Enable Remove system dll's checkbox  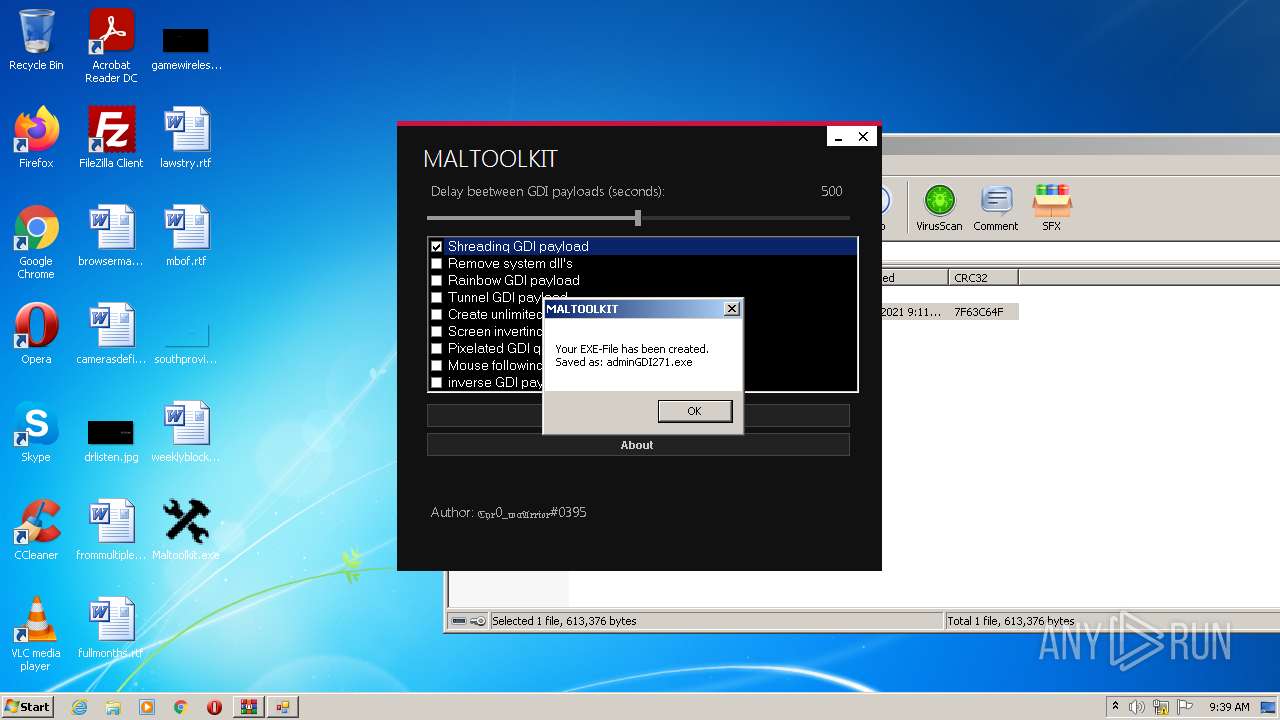[x=436, y=264]
